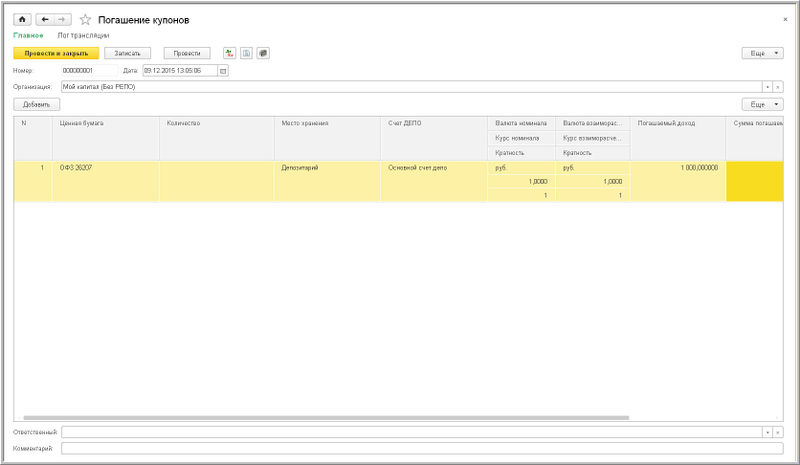Screen dimensions: 800x465
Task: Click the Записать button
Action: (x=127, y=53)
